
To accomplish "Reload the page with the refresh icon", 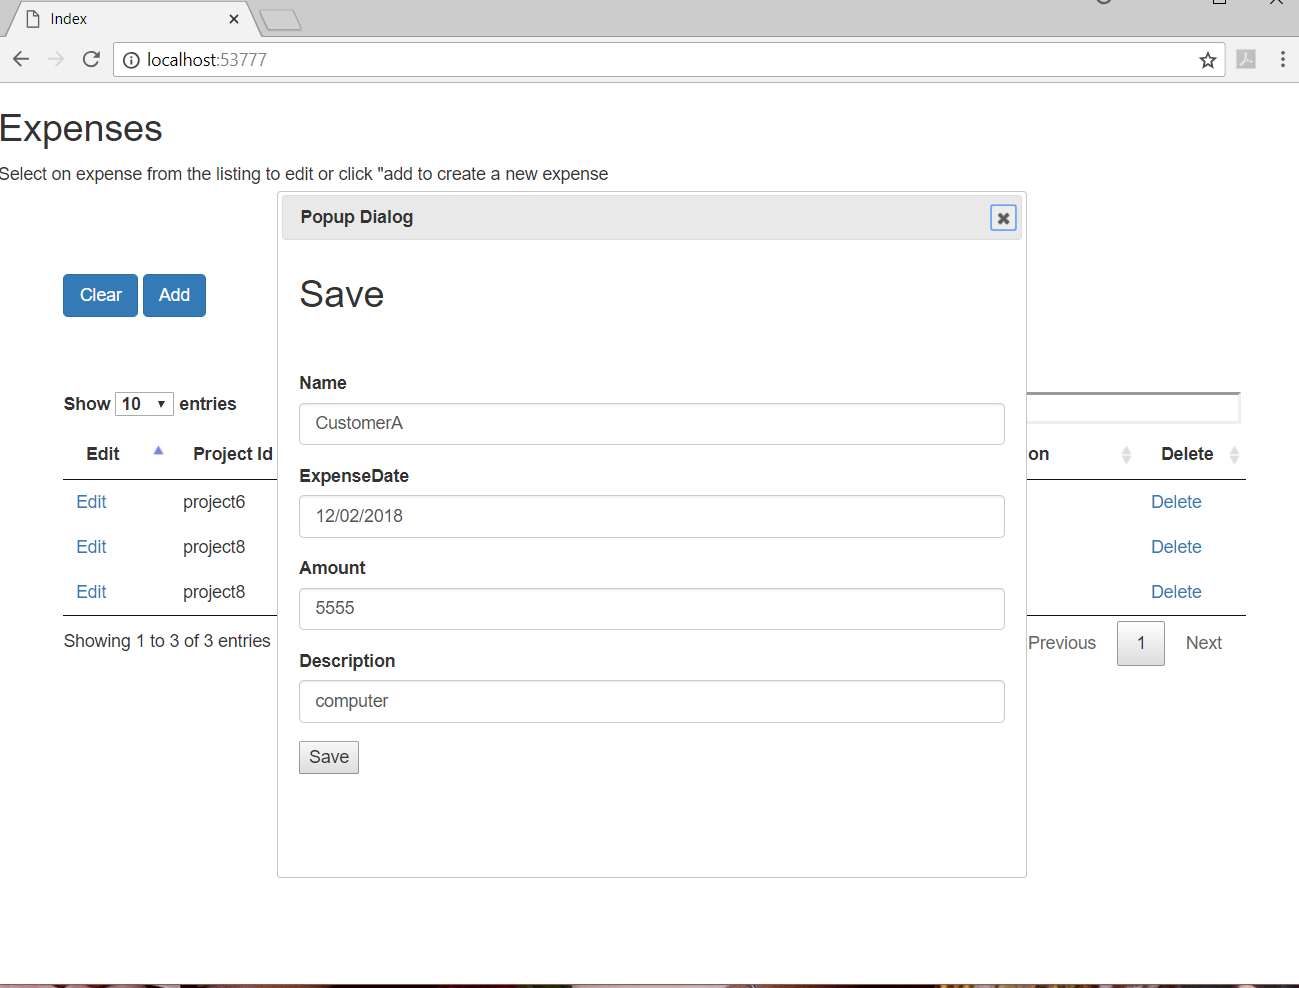I will tap(91, 59).
